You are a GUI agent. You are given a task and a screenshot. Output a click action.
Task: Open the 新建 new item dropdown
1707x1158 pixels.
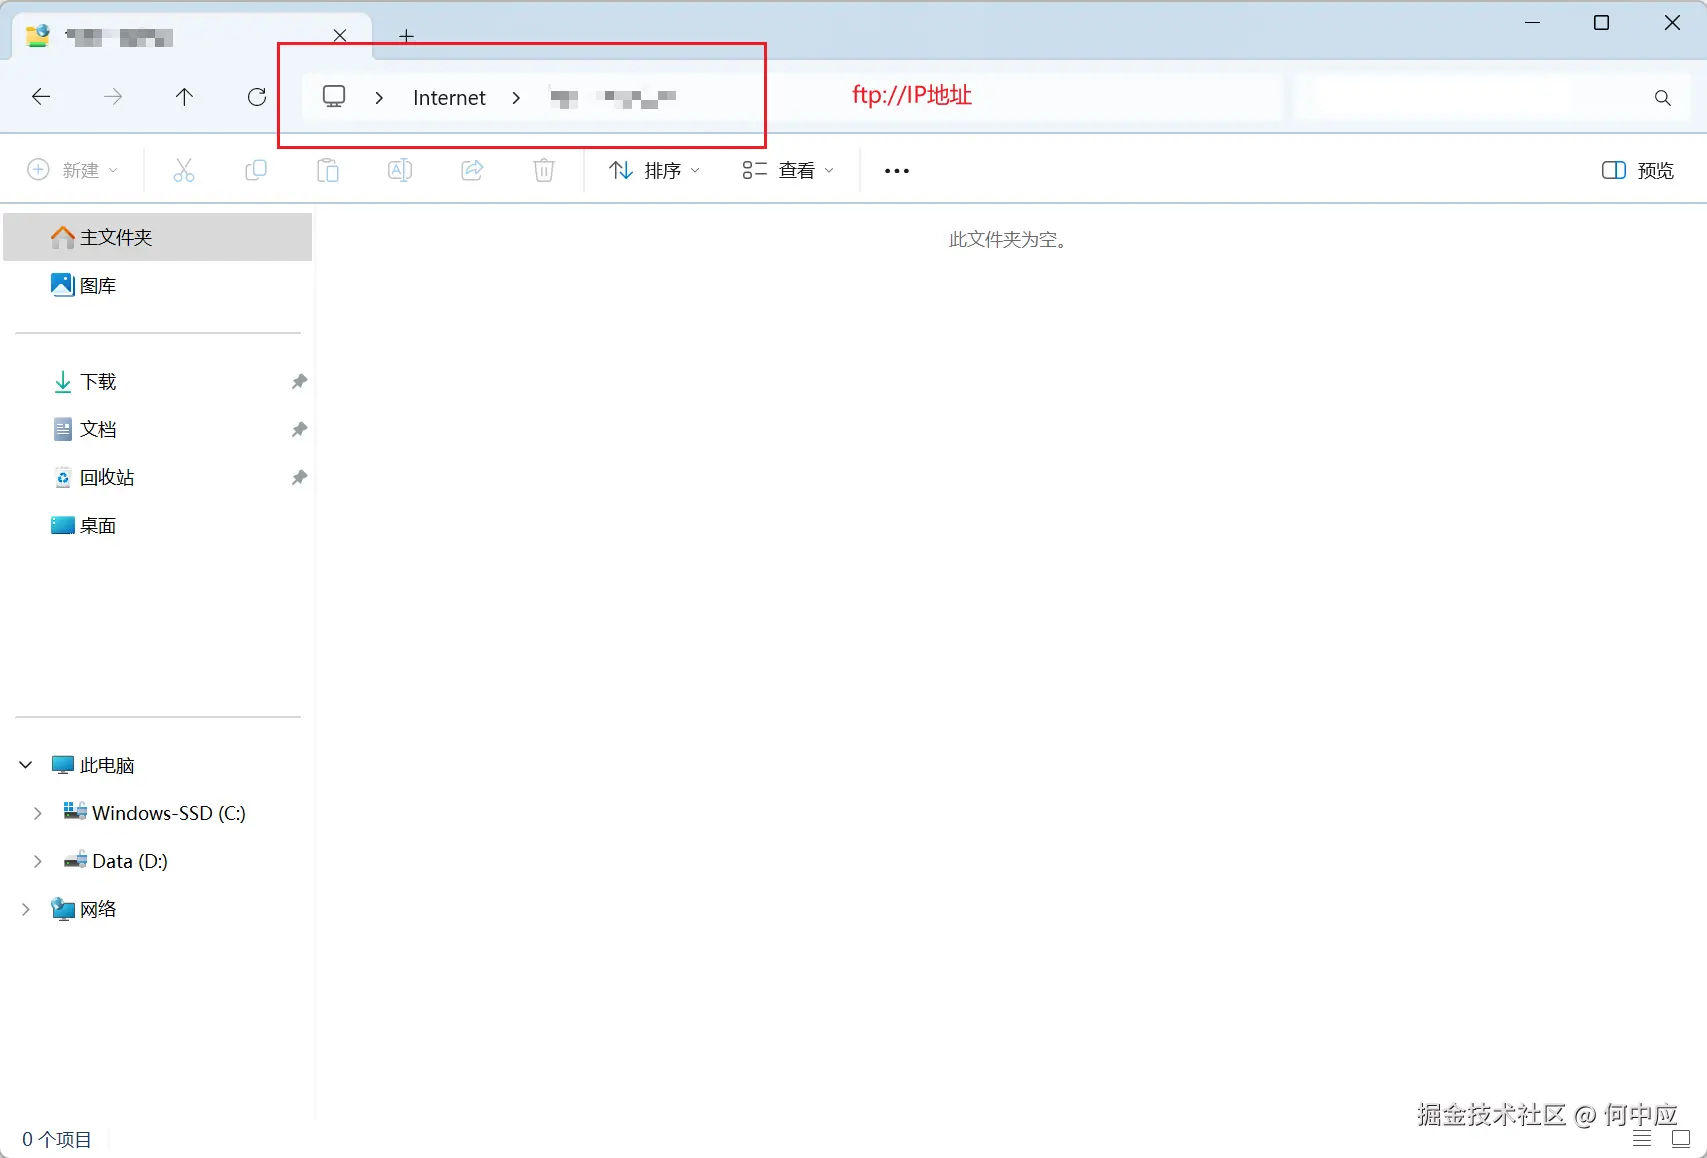tap(72, 170)
